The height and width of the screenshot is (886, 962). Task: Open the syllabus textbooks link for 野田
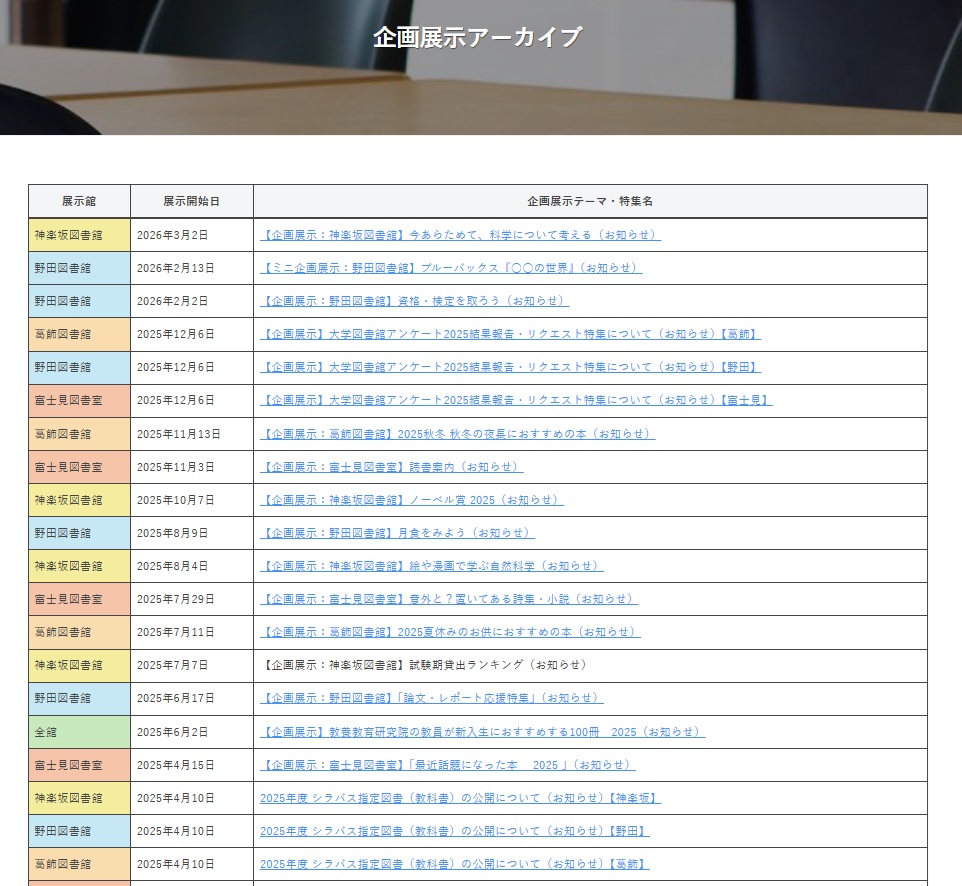coord(454,831)
